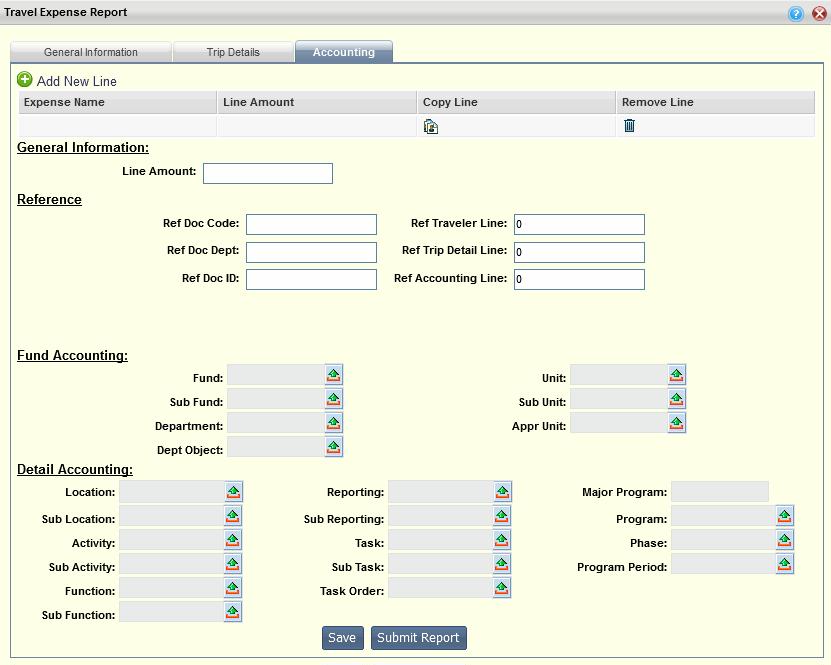Viewport: 831px width, 665px height.
Task: Click the Submit Report button
Action: point(419,637)
